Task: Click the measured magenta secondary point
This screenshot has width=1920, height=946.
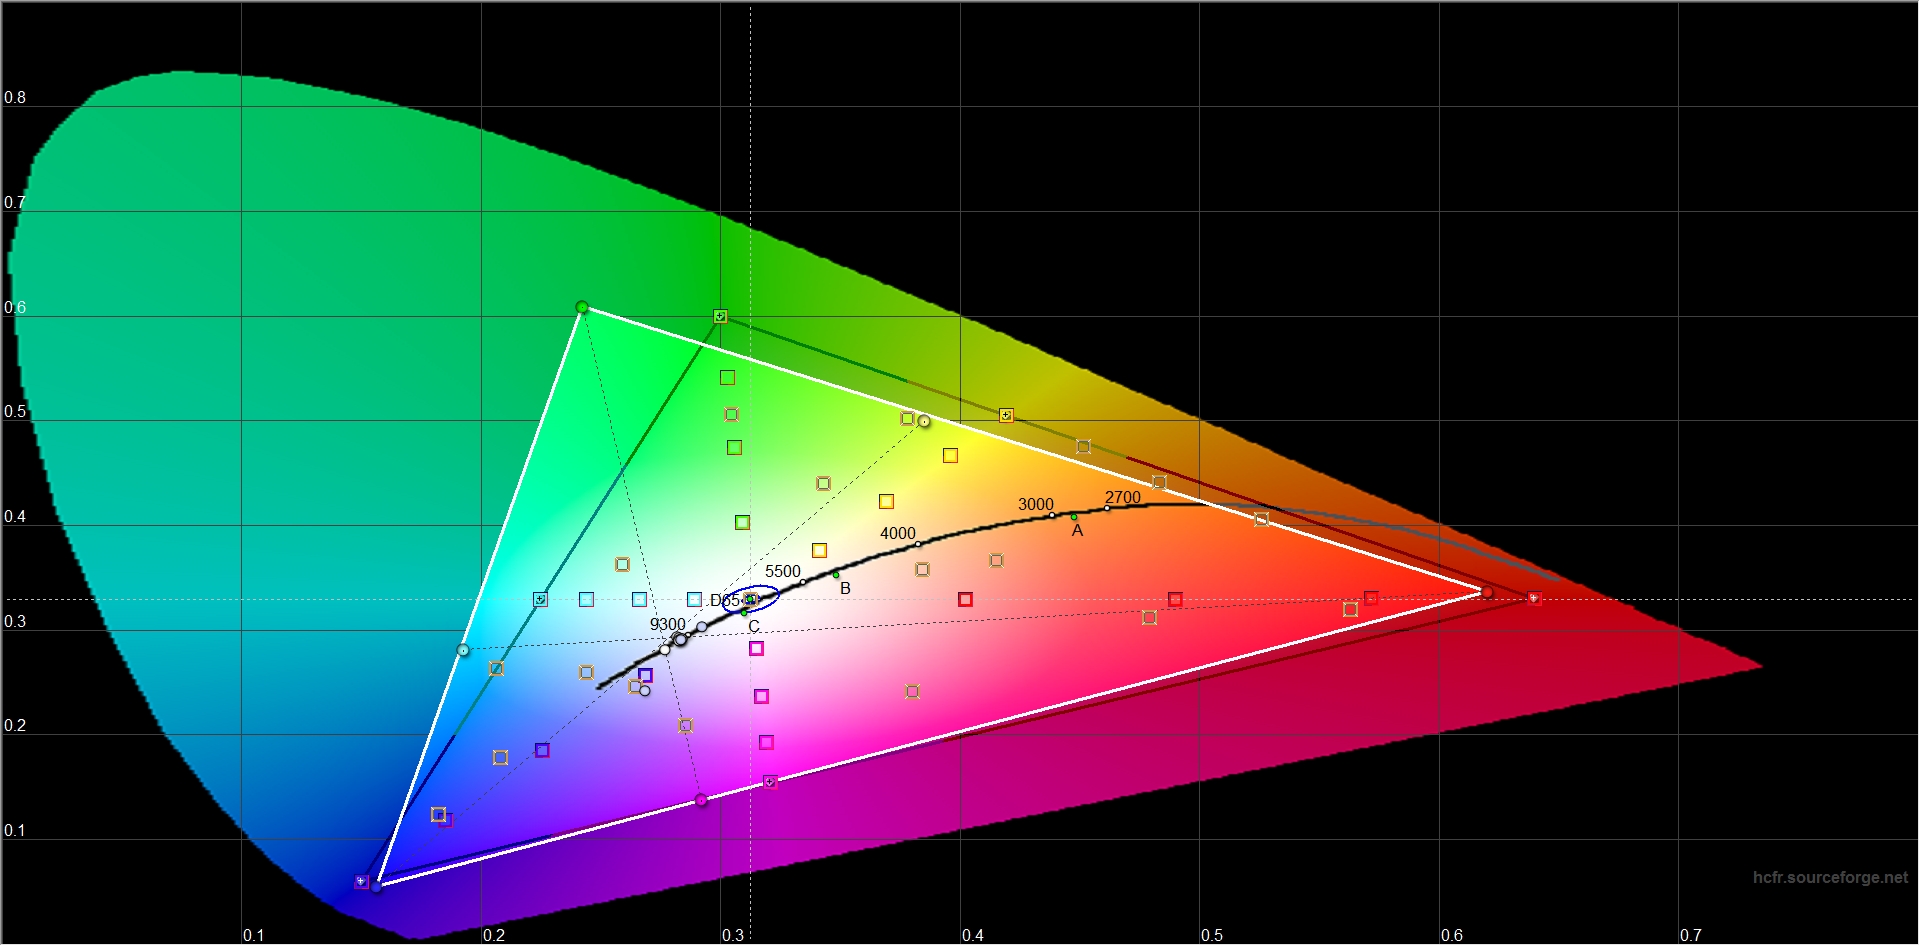Action: pyautogui.click(x=701, y=800)
